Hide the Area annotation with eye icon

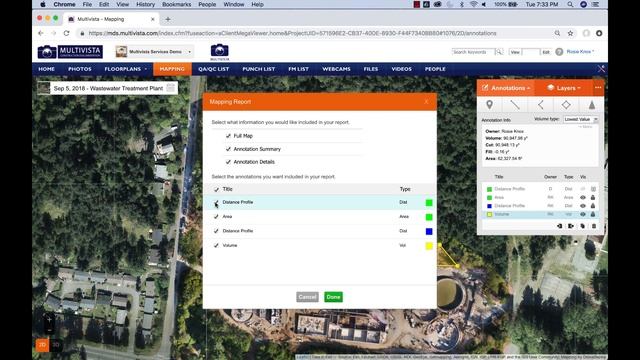[583, 198]
